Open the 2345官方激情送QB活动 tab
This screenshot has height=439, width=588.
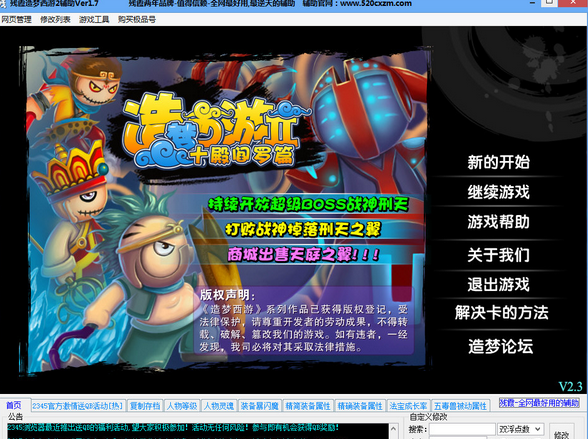[x=78, y=406]
